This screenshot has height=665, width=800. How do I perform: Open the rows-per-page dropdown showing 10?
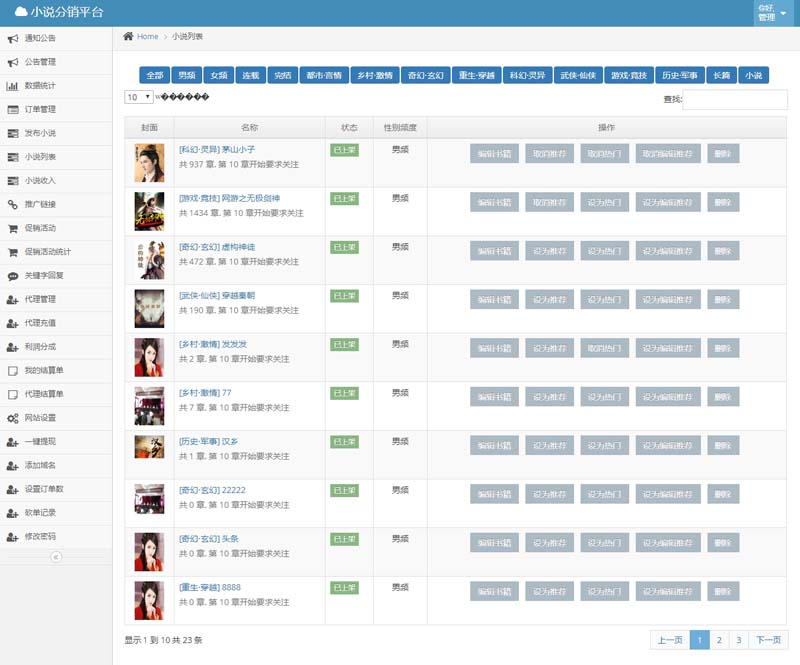pos(138,97)
